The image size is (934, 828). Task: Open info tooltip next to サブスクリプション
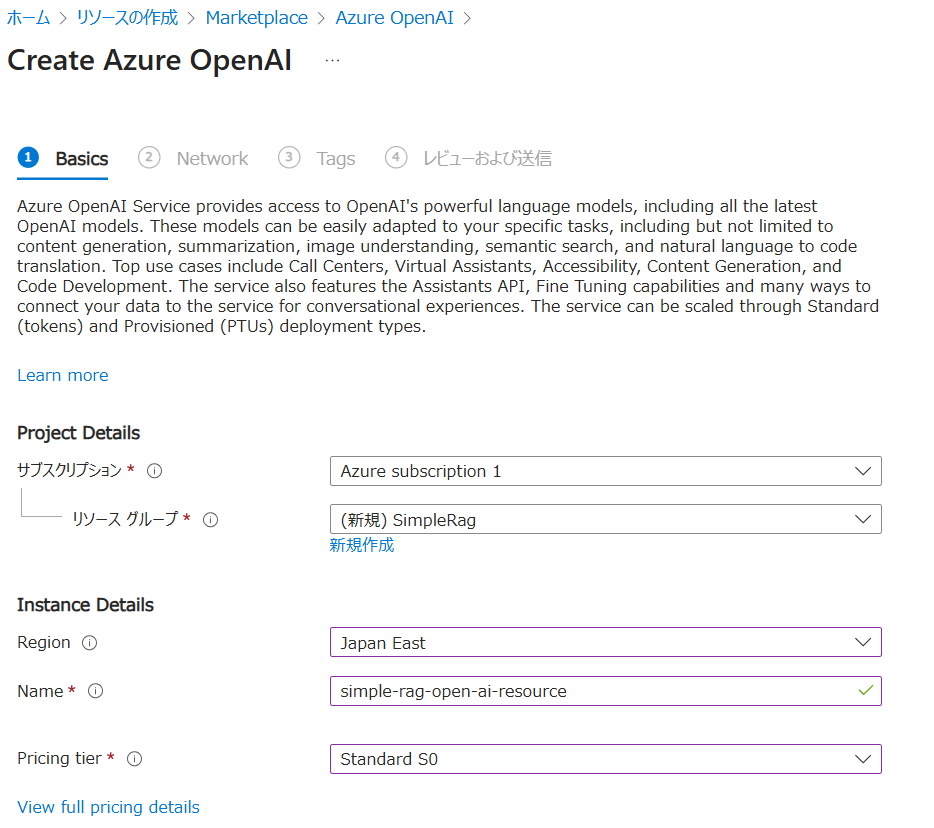point(154,471)
